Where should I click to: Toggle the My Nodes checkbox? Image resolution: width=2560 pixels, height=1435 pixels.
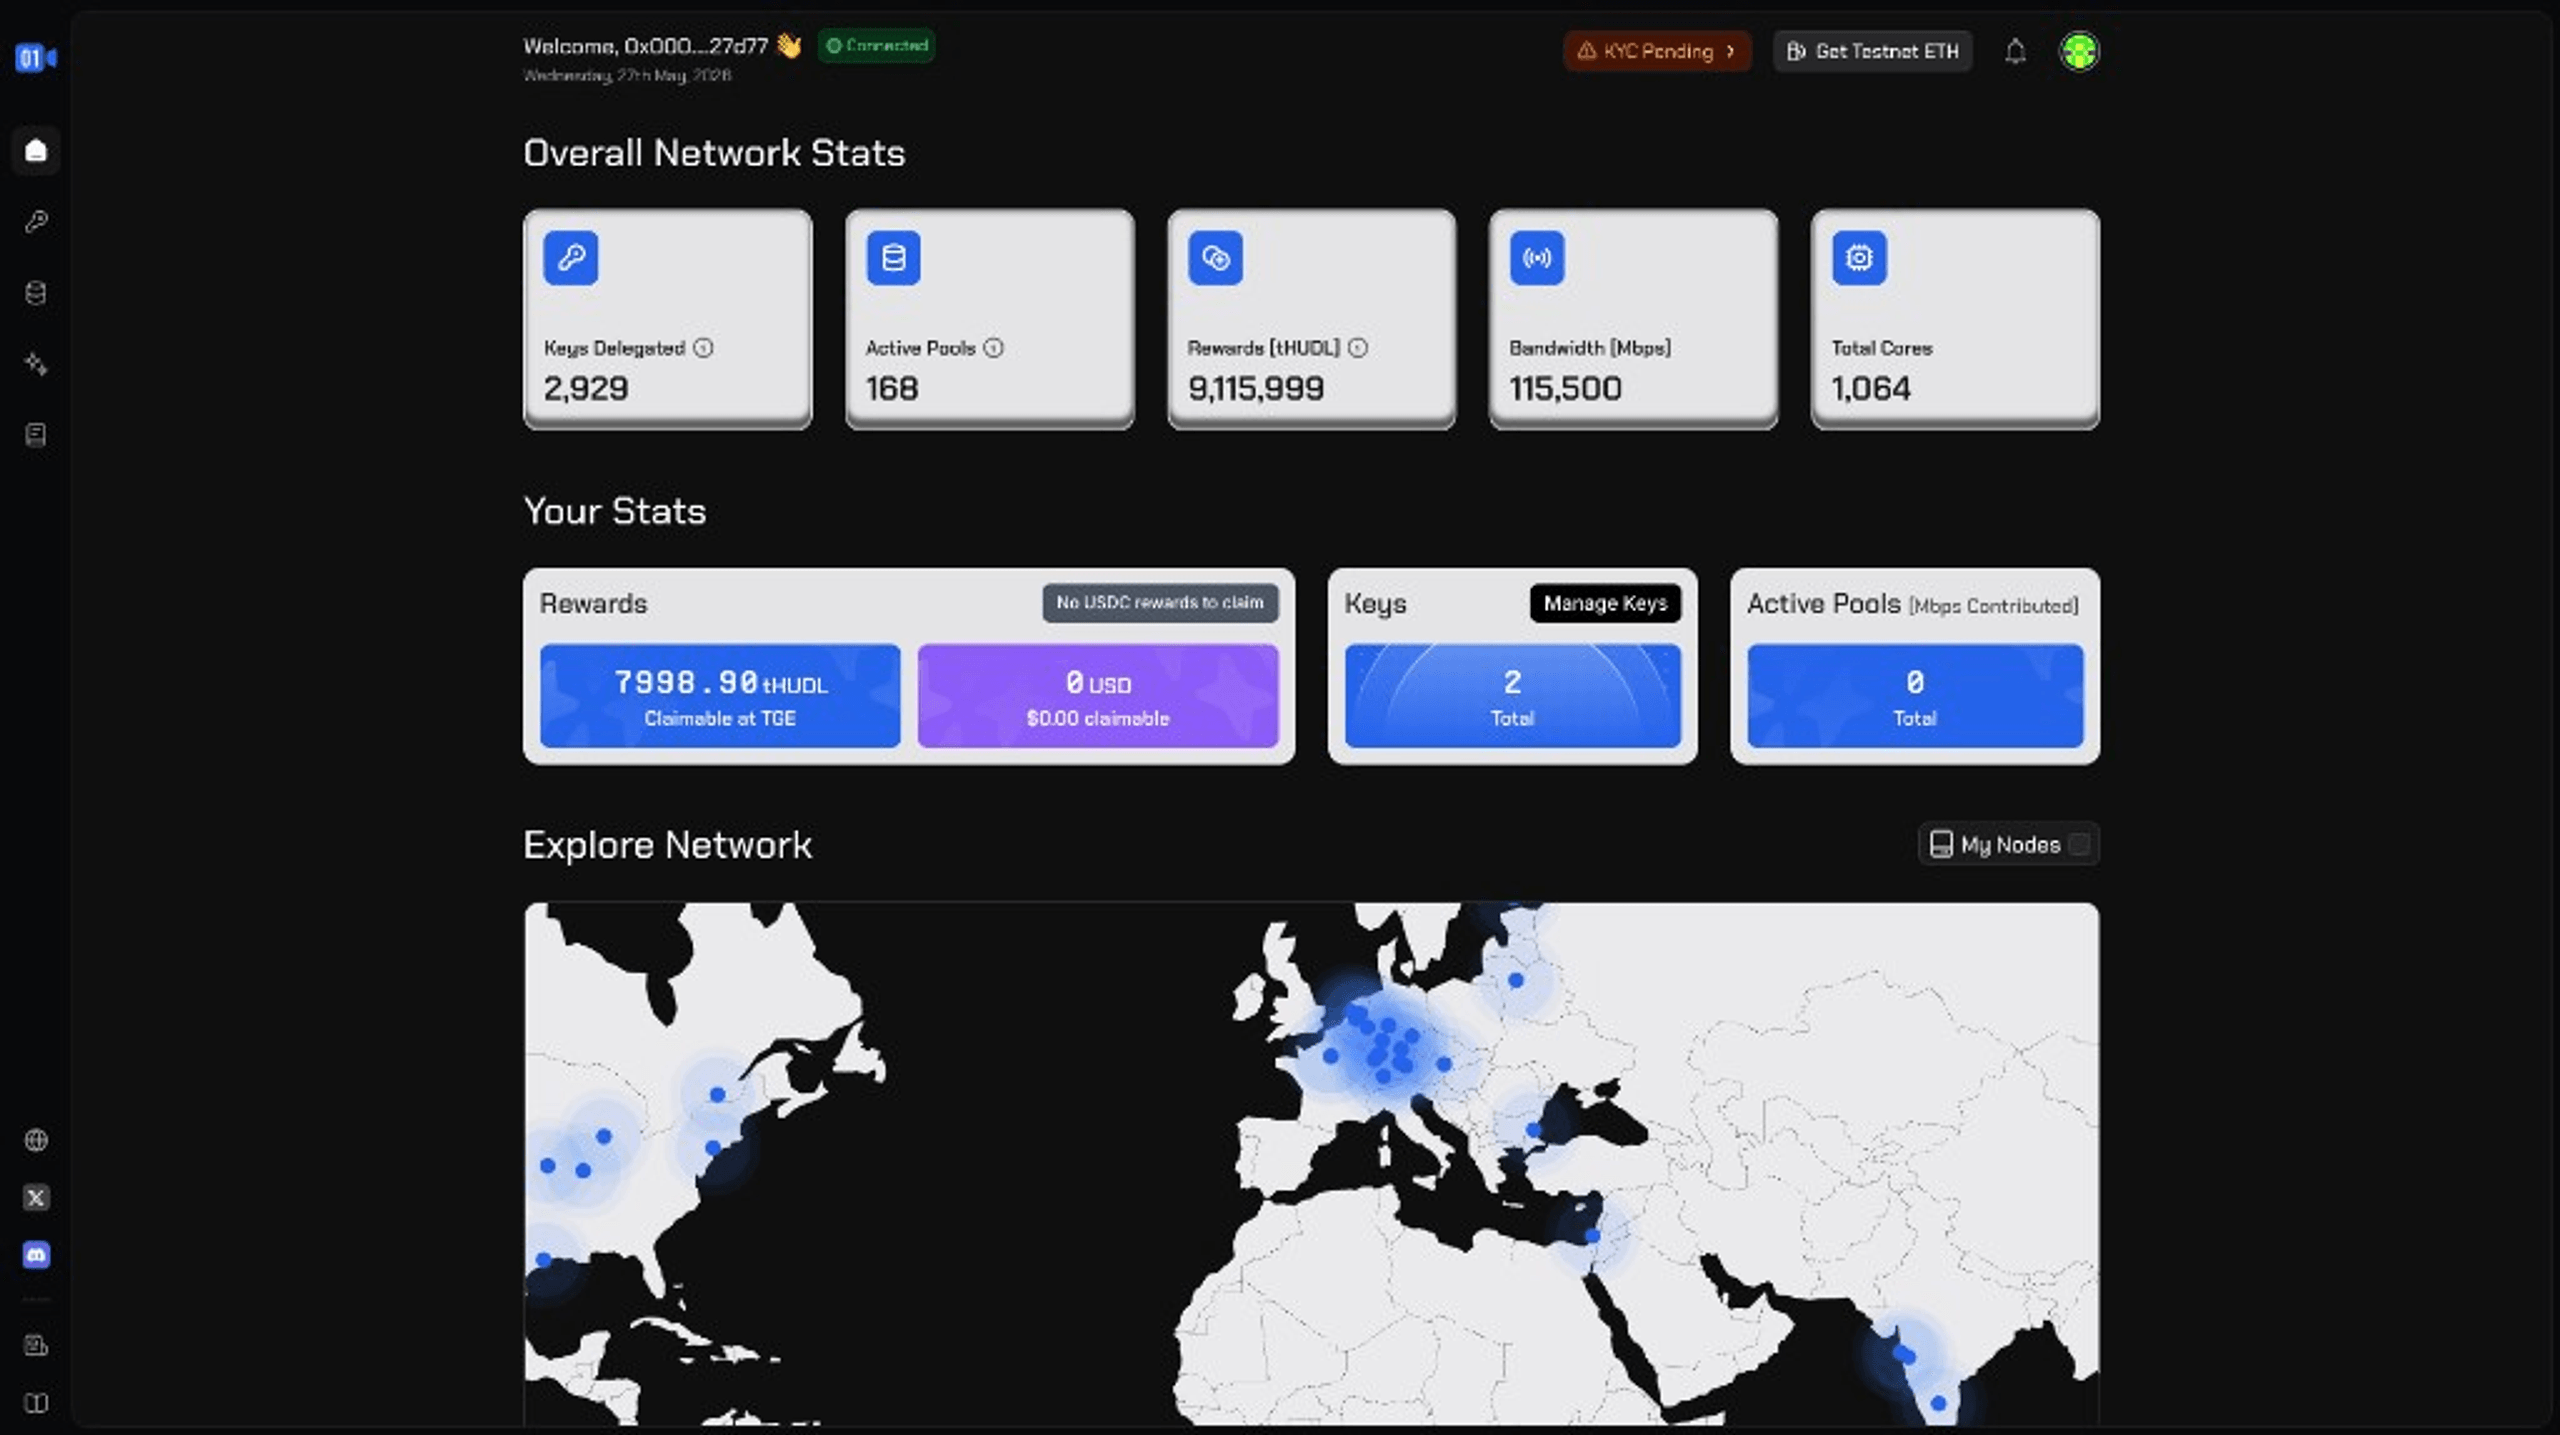(2079, 845)
